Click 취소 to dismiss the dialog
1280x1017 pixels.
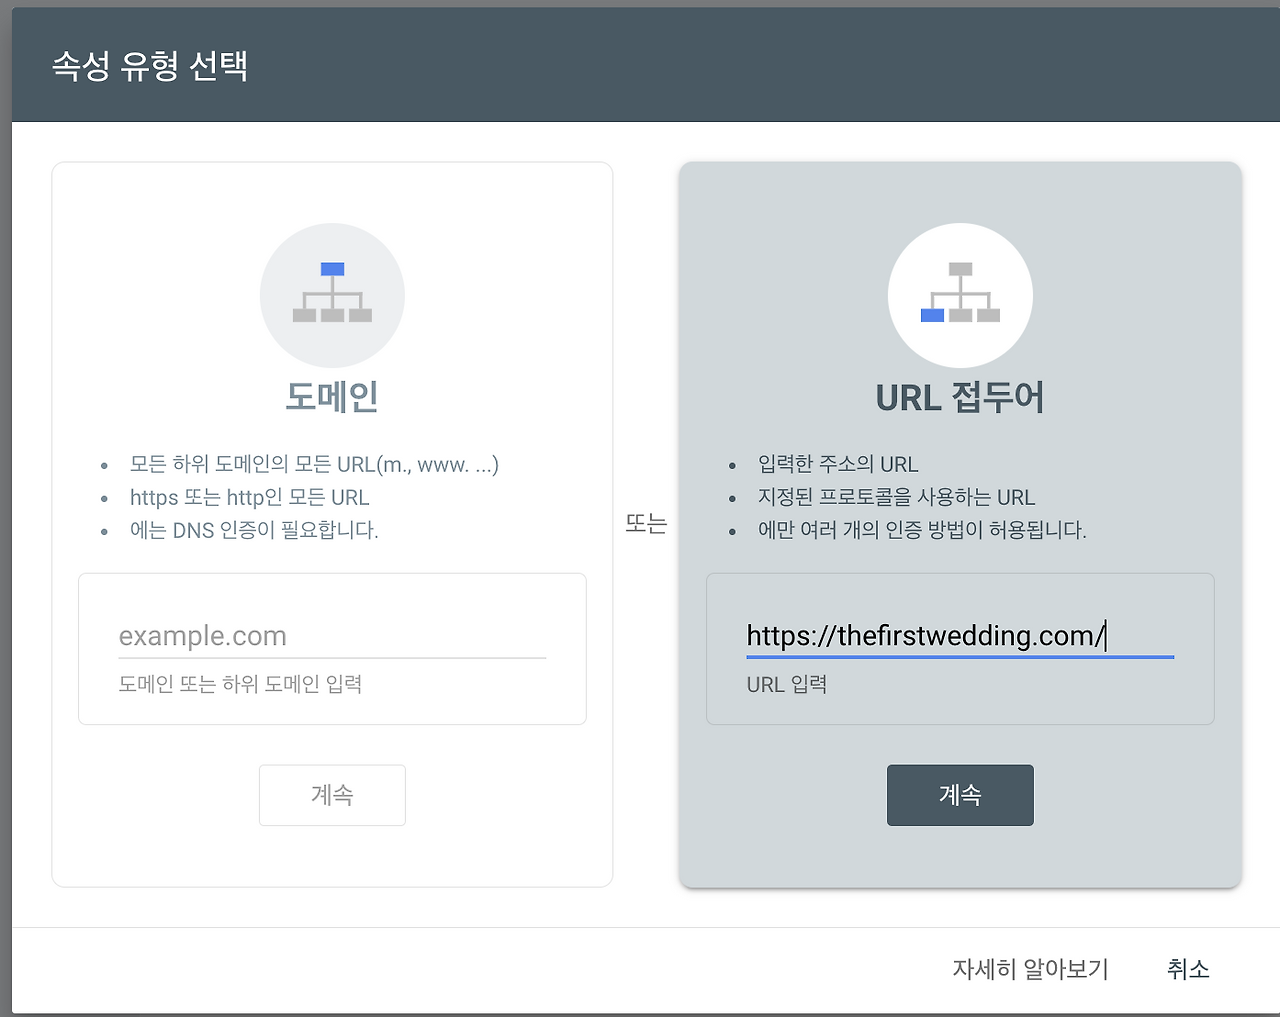coord(1188,969)
